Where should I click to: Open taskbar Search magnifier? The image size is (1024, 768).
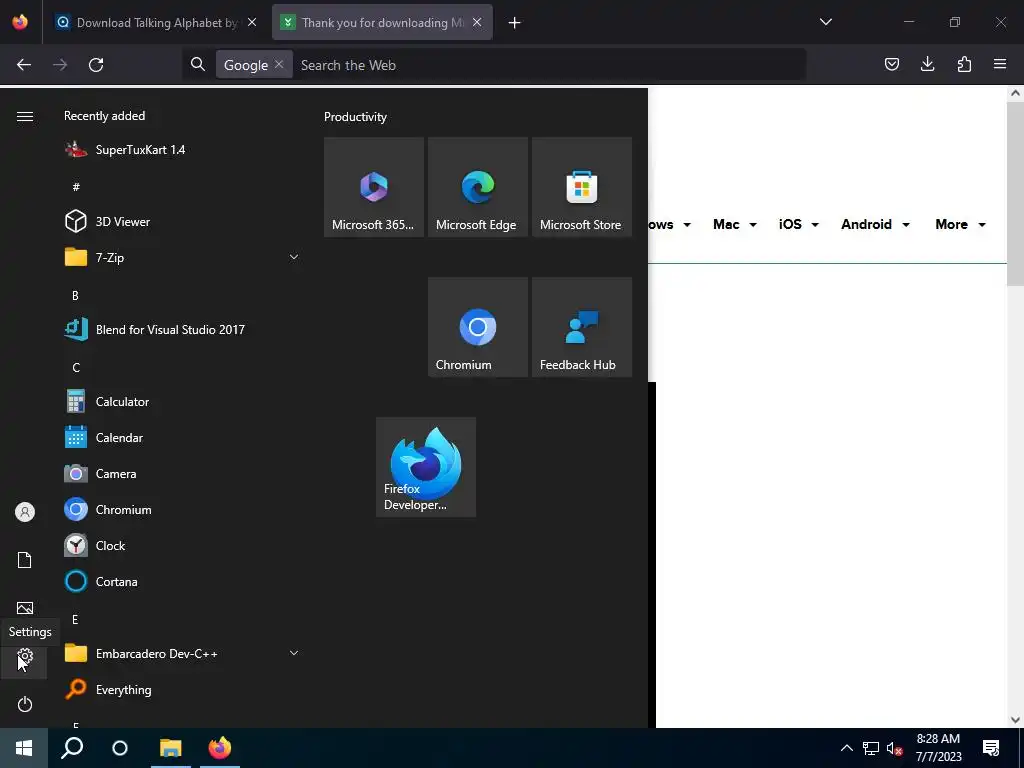[72, 748]
